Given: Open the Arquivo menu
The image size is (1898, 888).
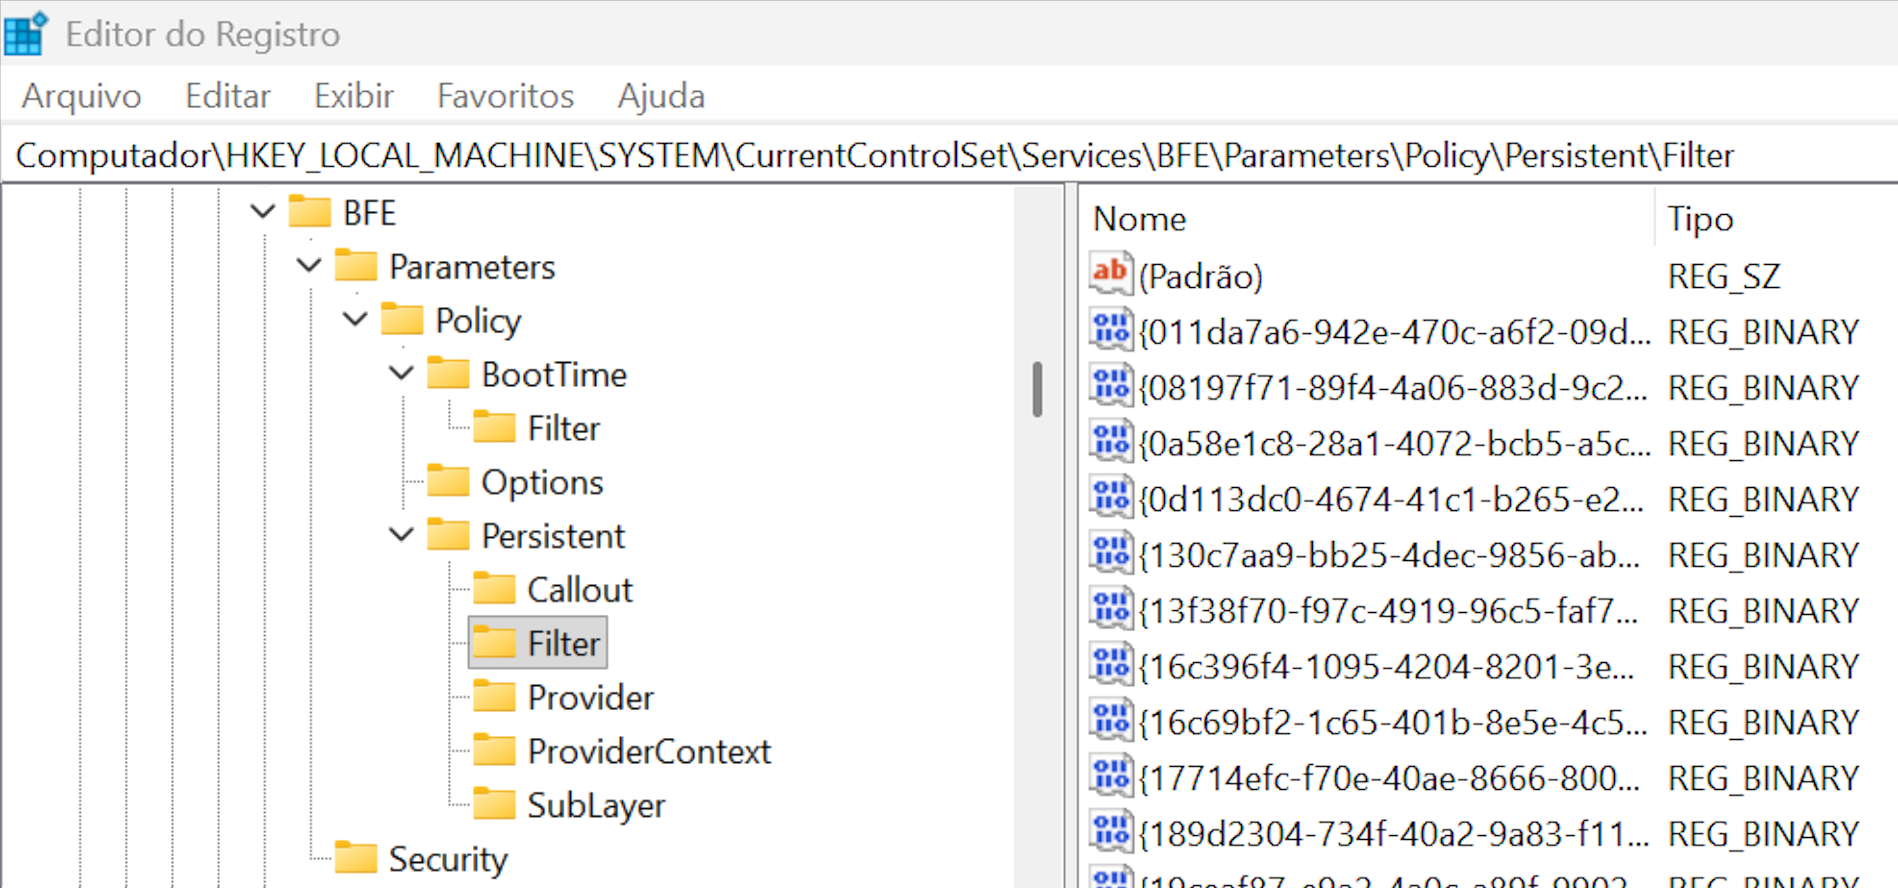Looking at the screenshot, I should (81, 96).
